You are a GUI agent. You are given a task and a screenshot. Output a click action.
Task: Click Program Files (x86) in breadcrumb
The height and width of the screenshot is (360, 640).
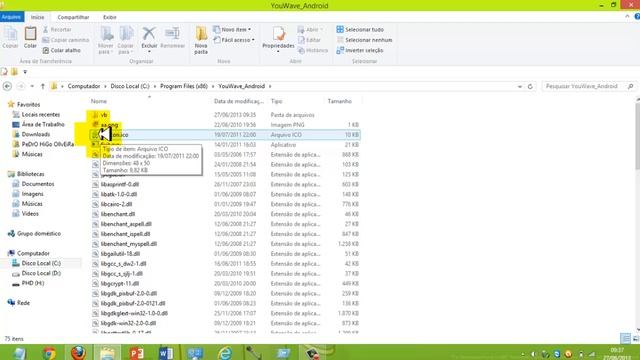tap(184, 86)
